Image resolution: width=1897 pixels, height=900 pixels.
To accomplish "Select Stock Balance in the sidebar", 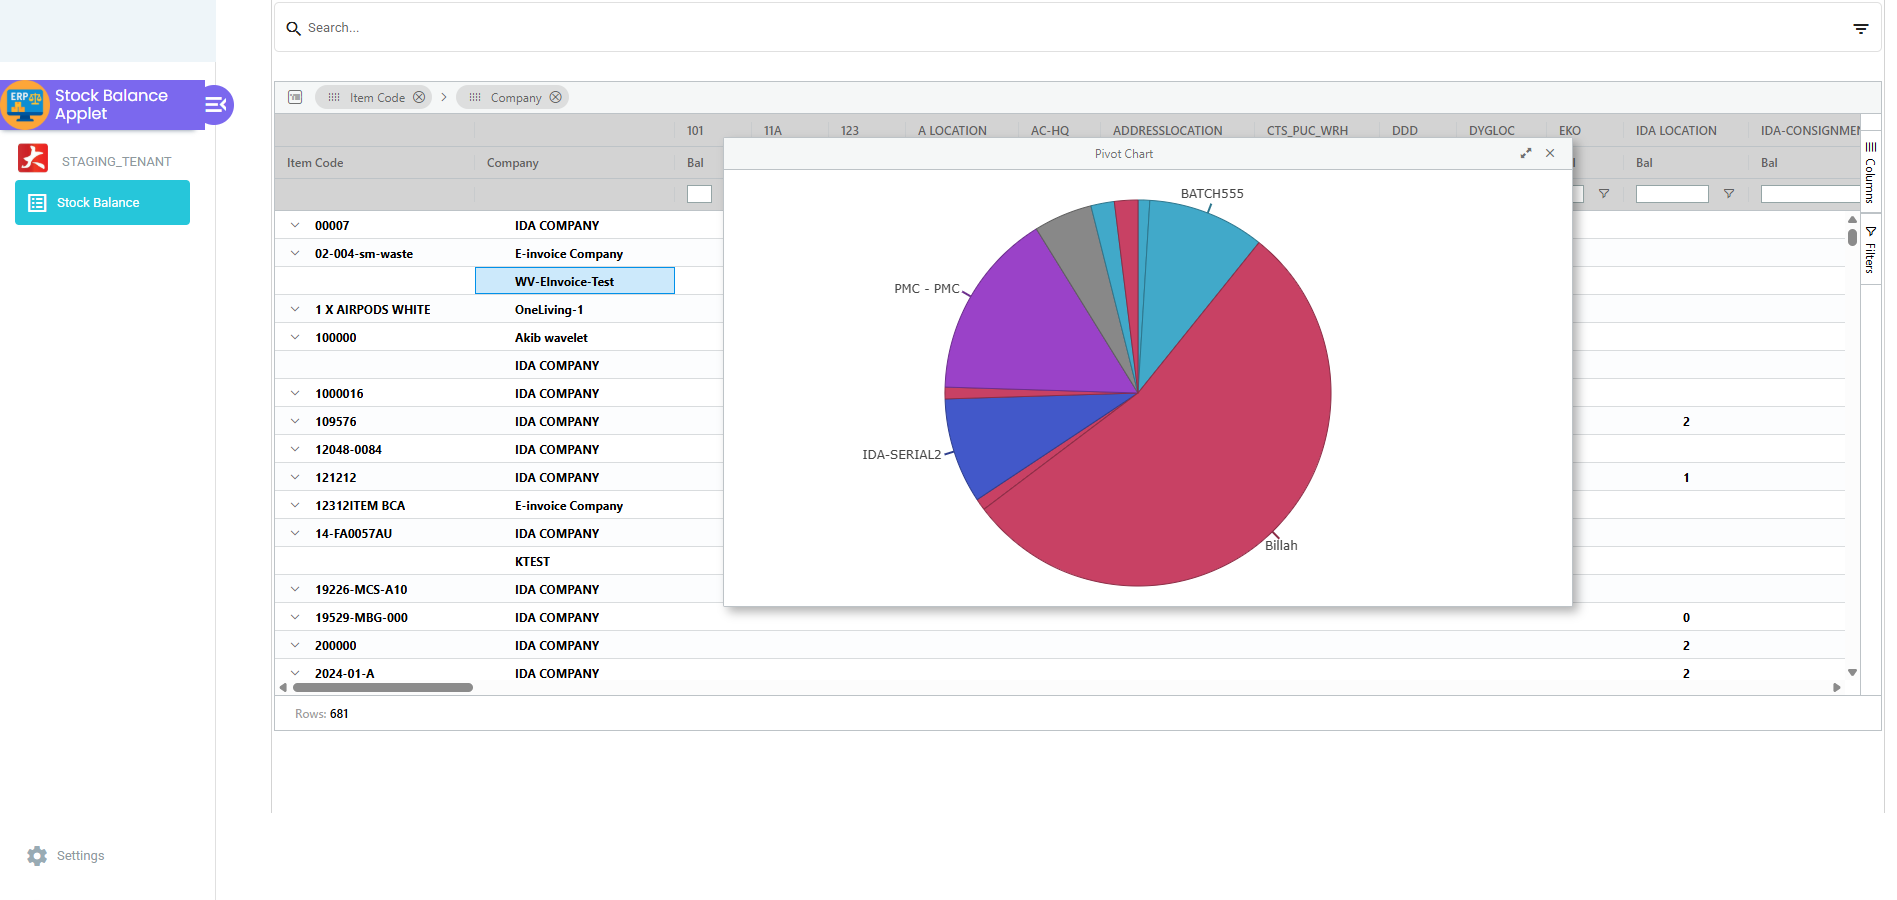I will coord(102,203).
